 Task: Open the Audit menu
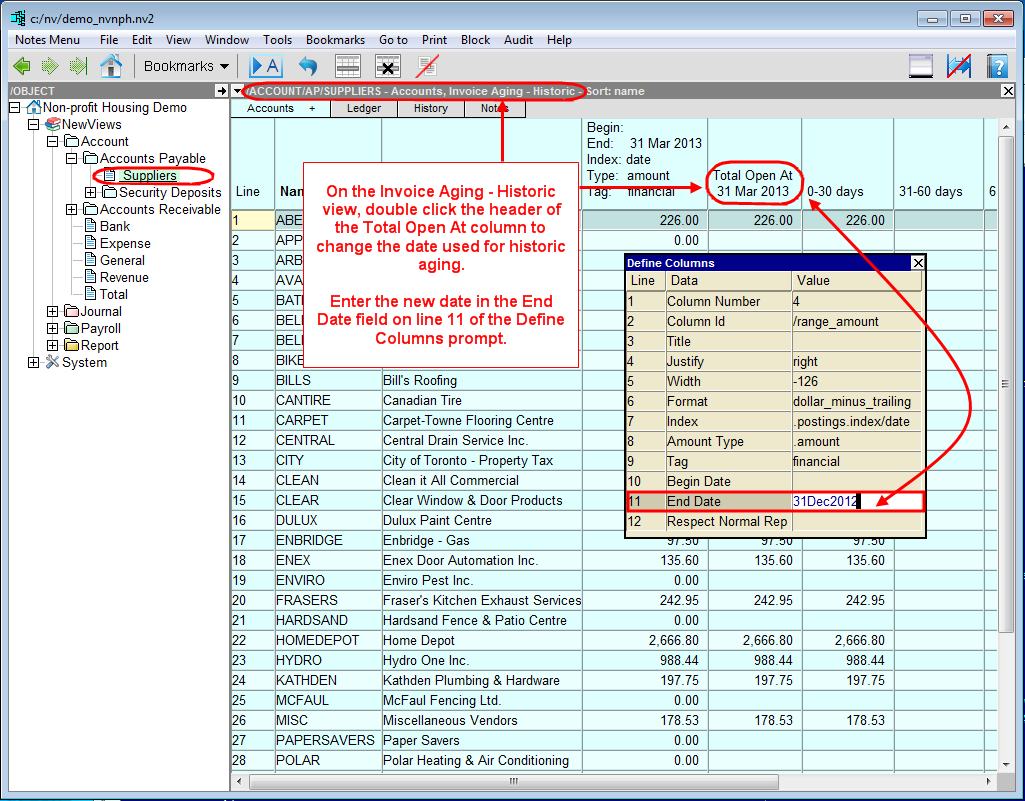[518, 40]
